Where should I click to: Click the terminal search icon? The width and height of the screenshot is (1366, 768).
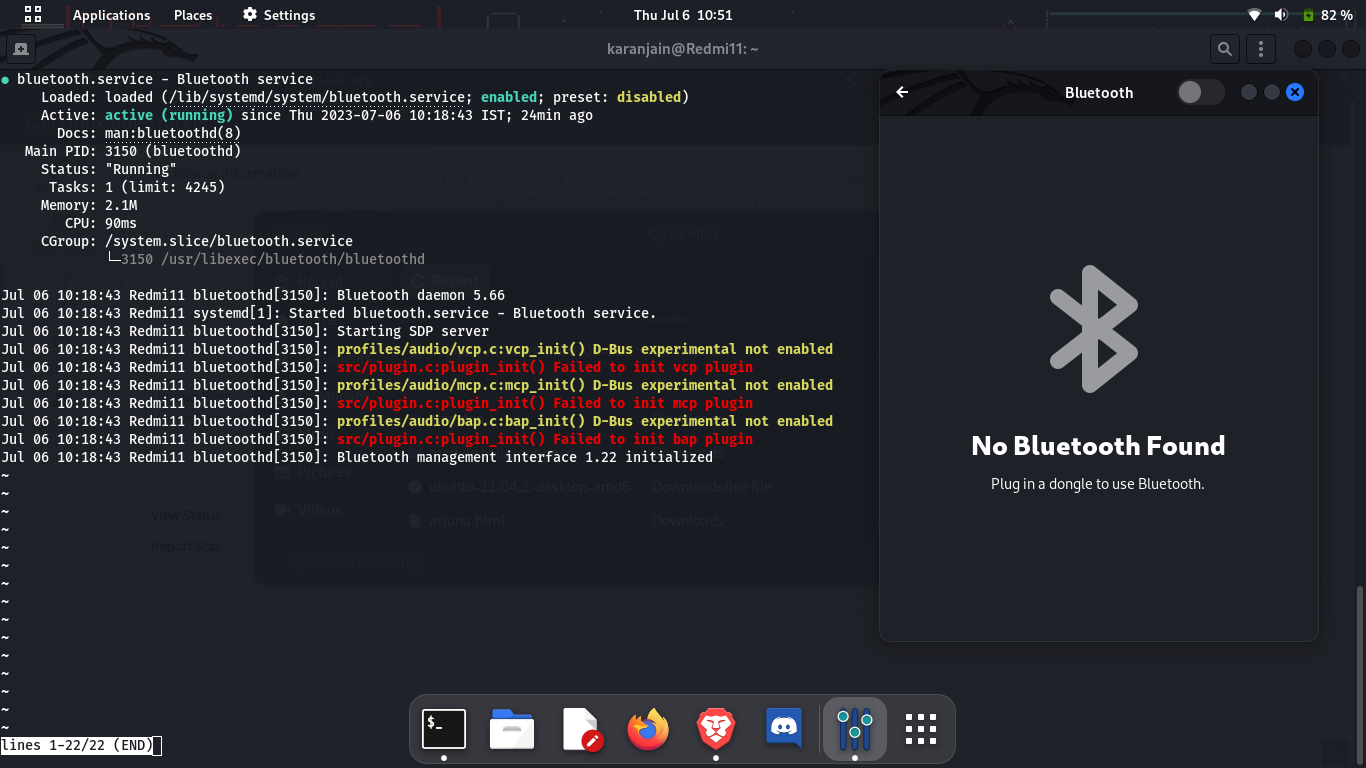pos(1224,49)
